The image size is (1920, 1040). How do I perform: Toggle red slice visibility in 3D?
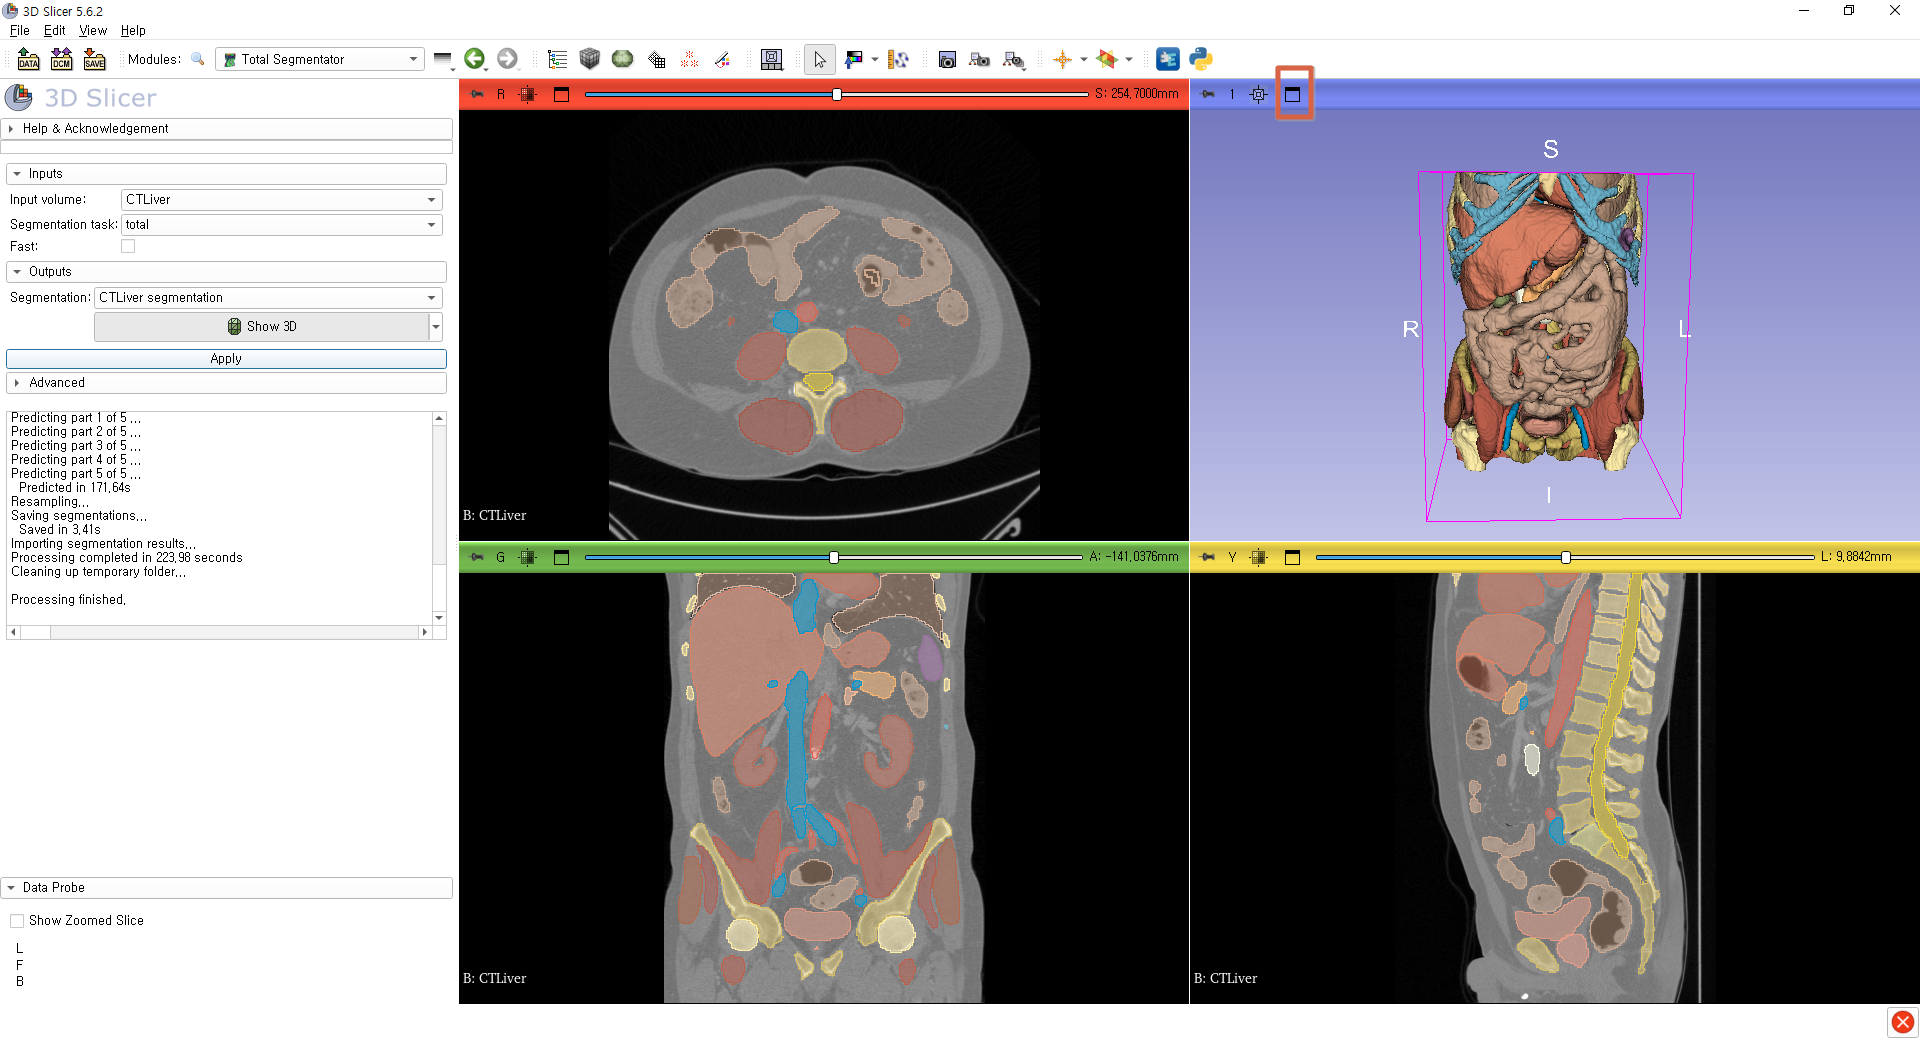tap(528, 95)
